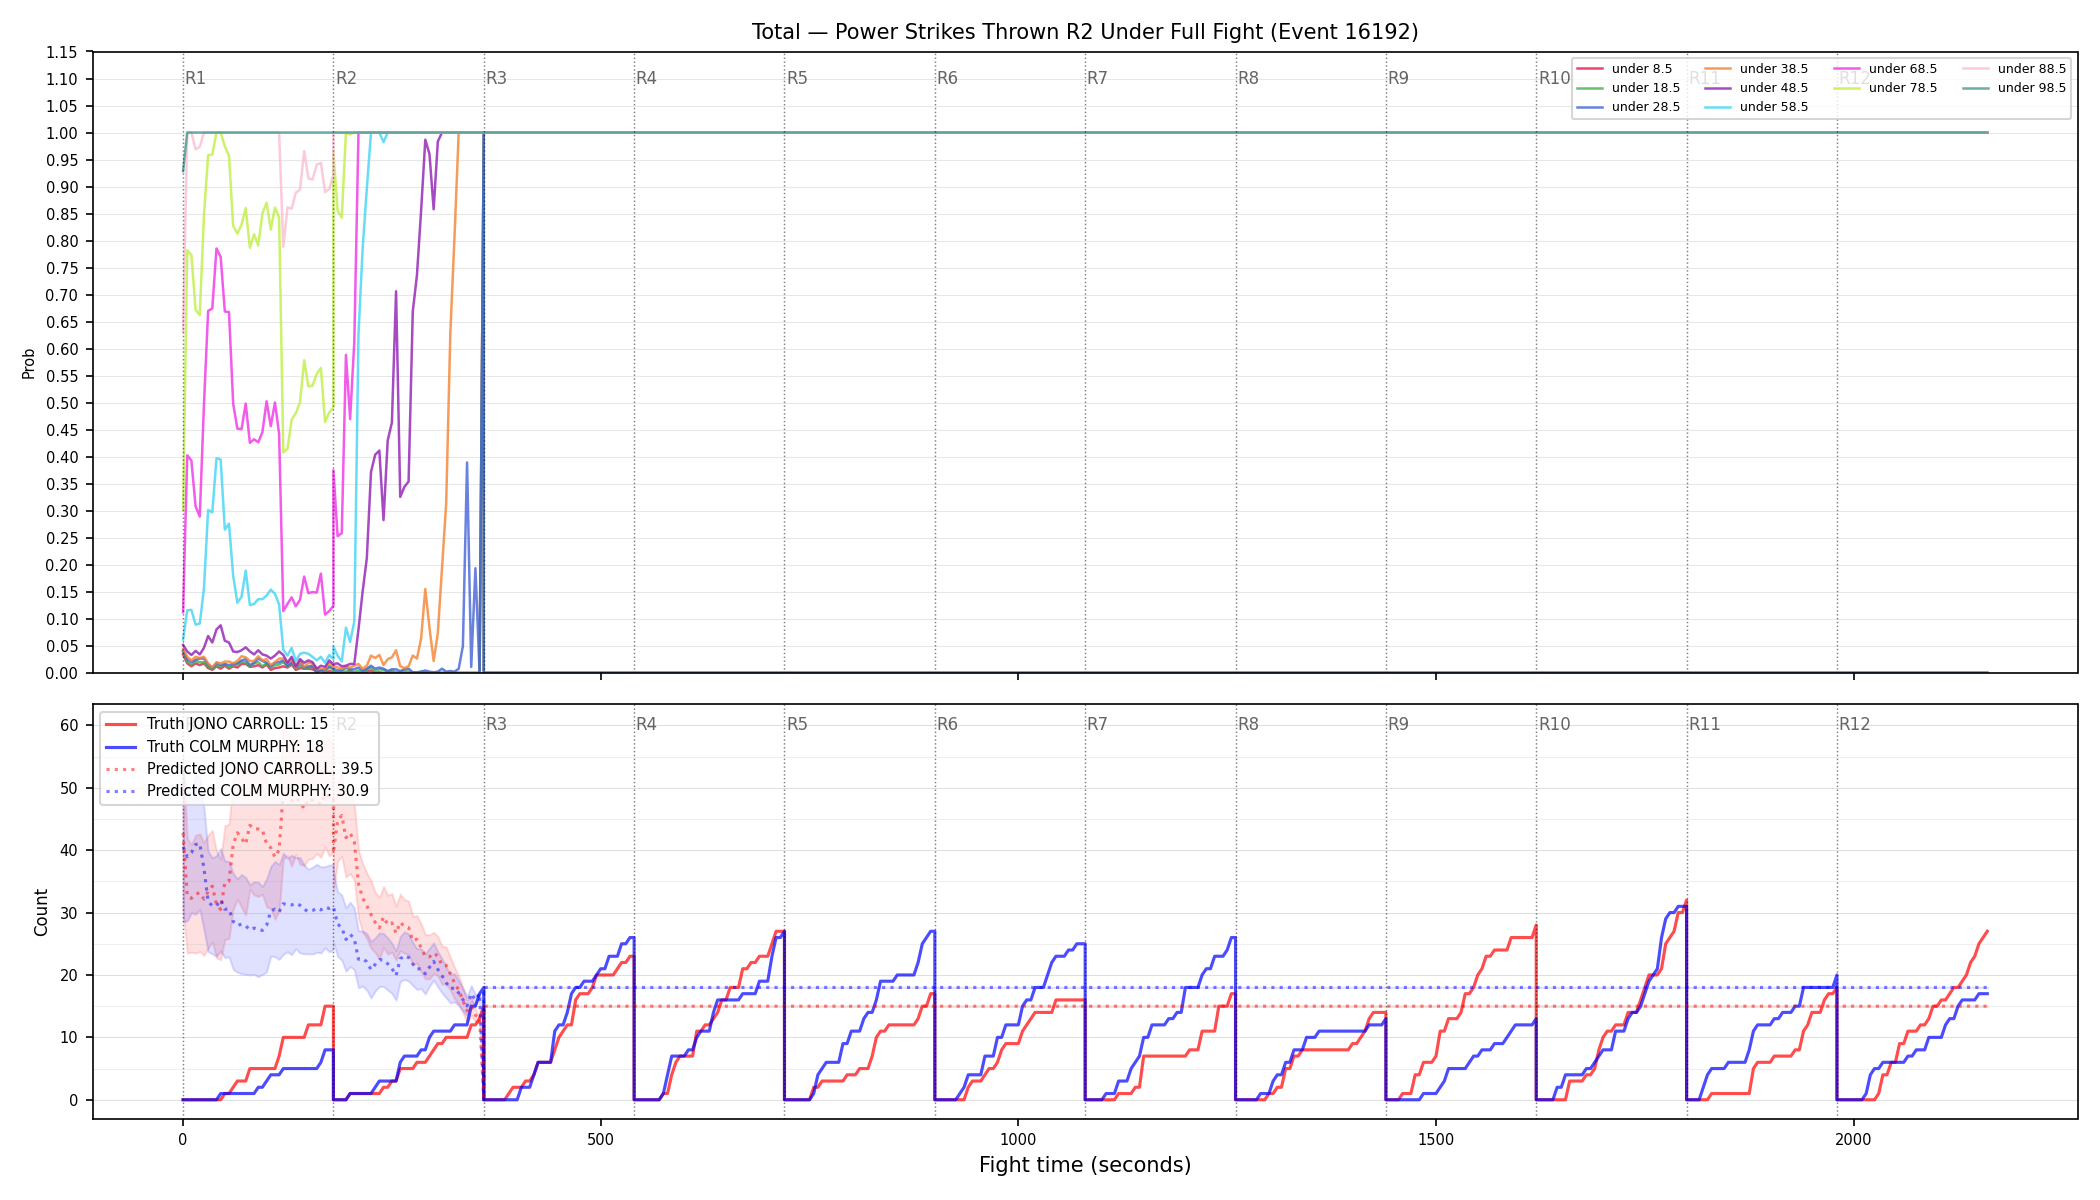Click the 60 tick on the Count axis
Viewport: 2100px width, 1200px height.
click(69, 726)
